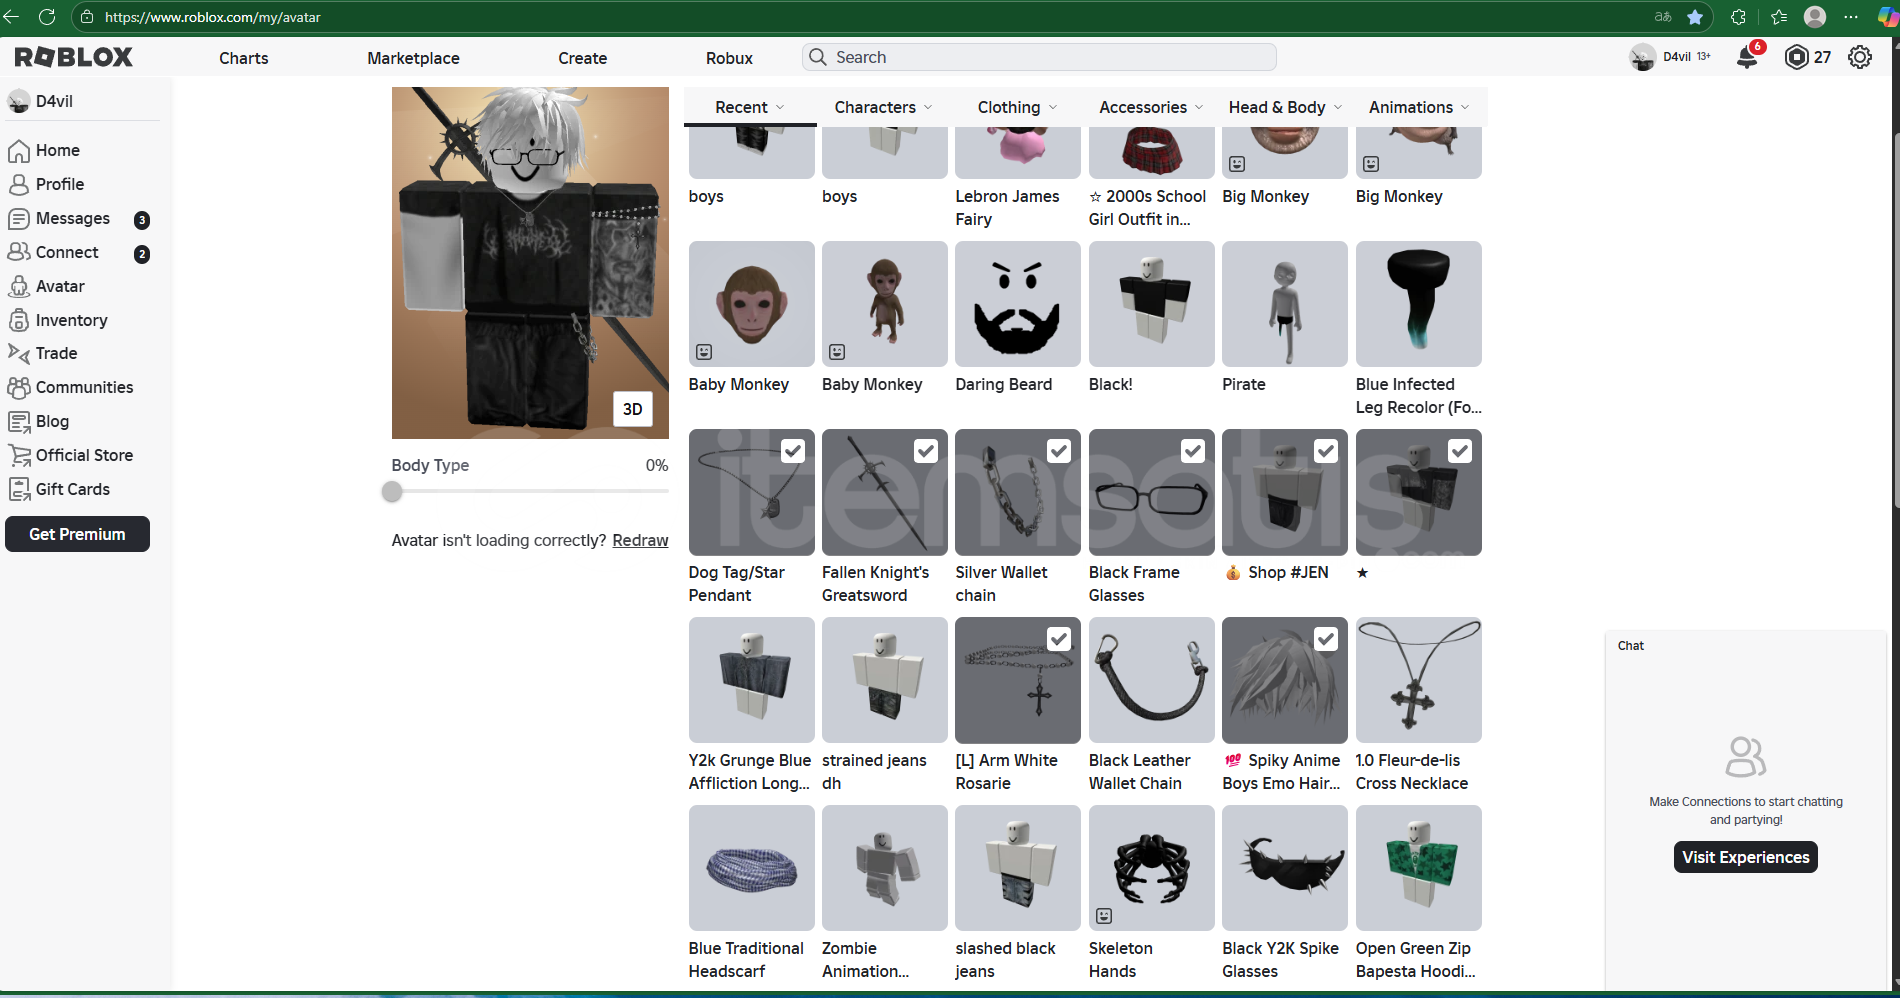
Task: Go to Inventory in the sidebar
Action: click(71, 320)
